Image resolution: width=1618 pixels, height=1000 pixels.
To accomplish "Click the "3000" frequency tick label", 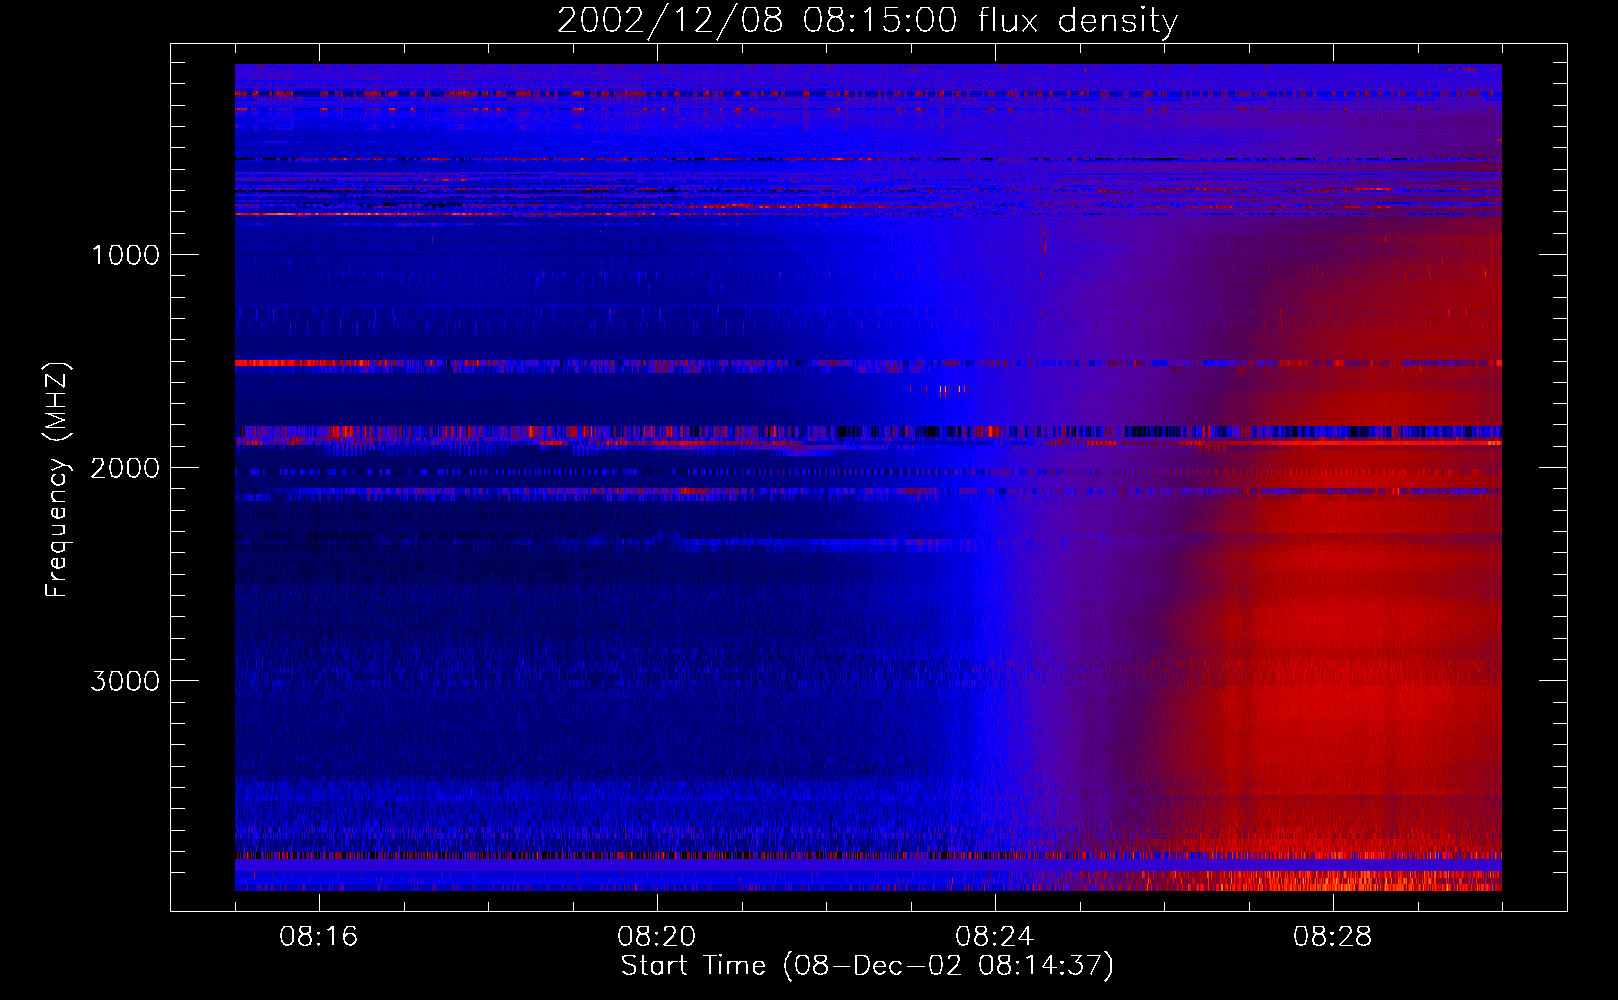I will click(125, 681).
